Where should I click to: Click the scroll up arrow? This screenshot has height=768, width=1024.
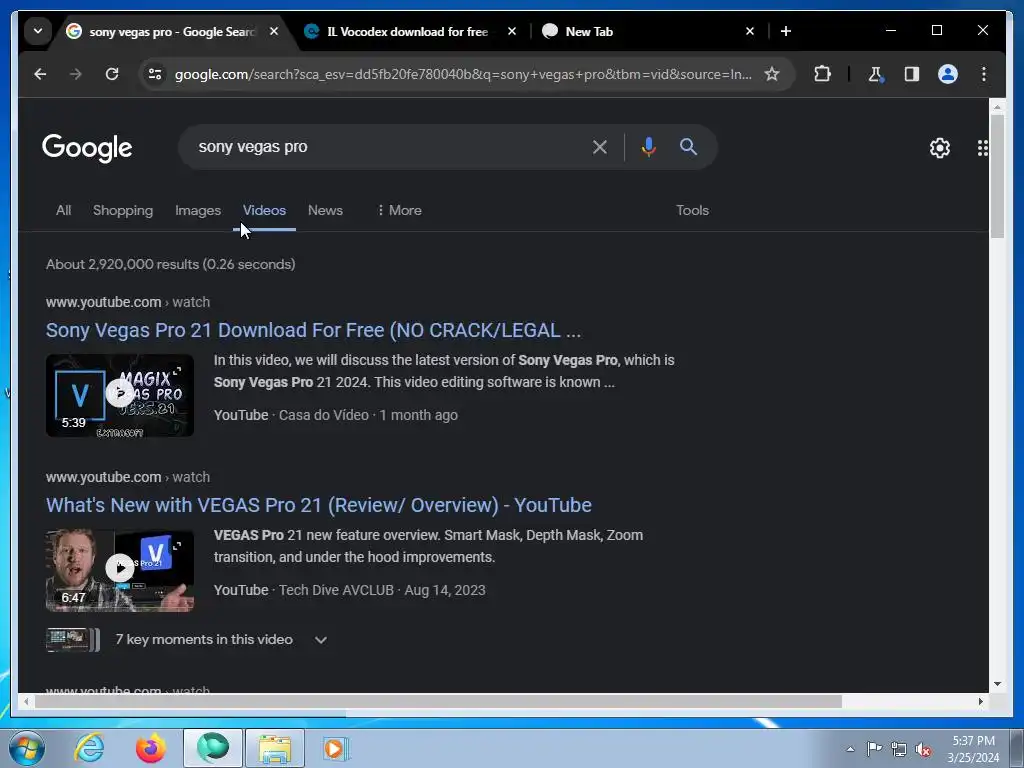[x=997, y=106]
